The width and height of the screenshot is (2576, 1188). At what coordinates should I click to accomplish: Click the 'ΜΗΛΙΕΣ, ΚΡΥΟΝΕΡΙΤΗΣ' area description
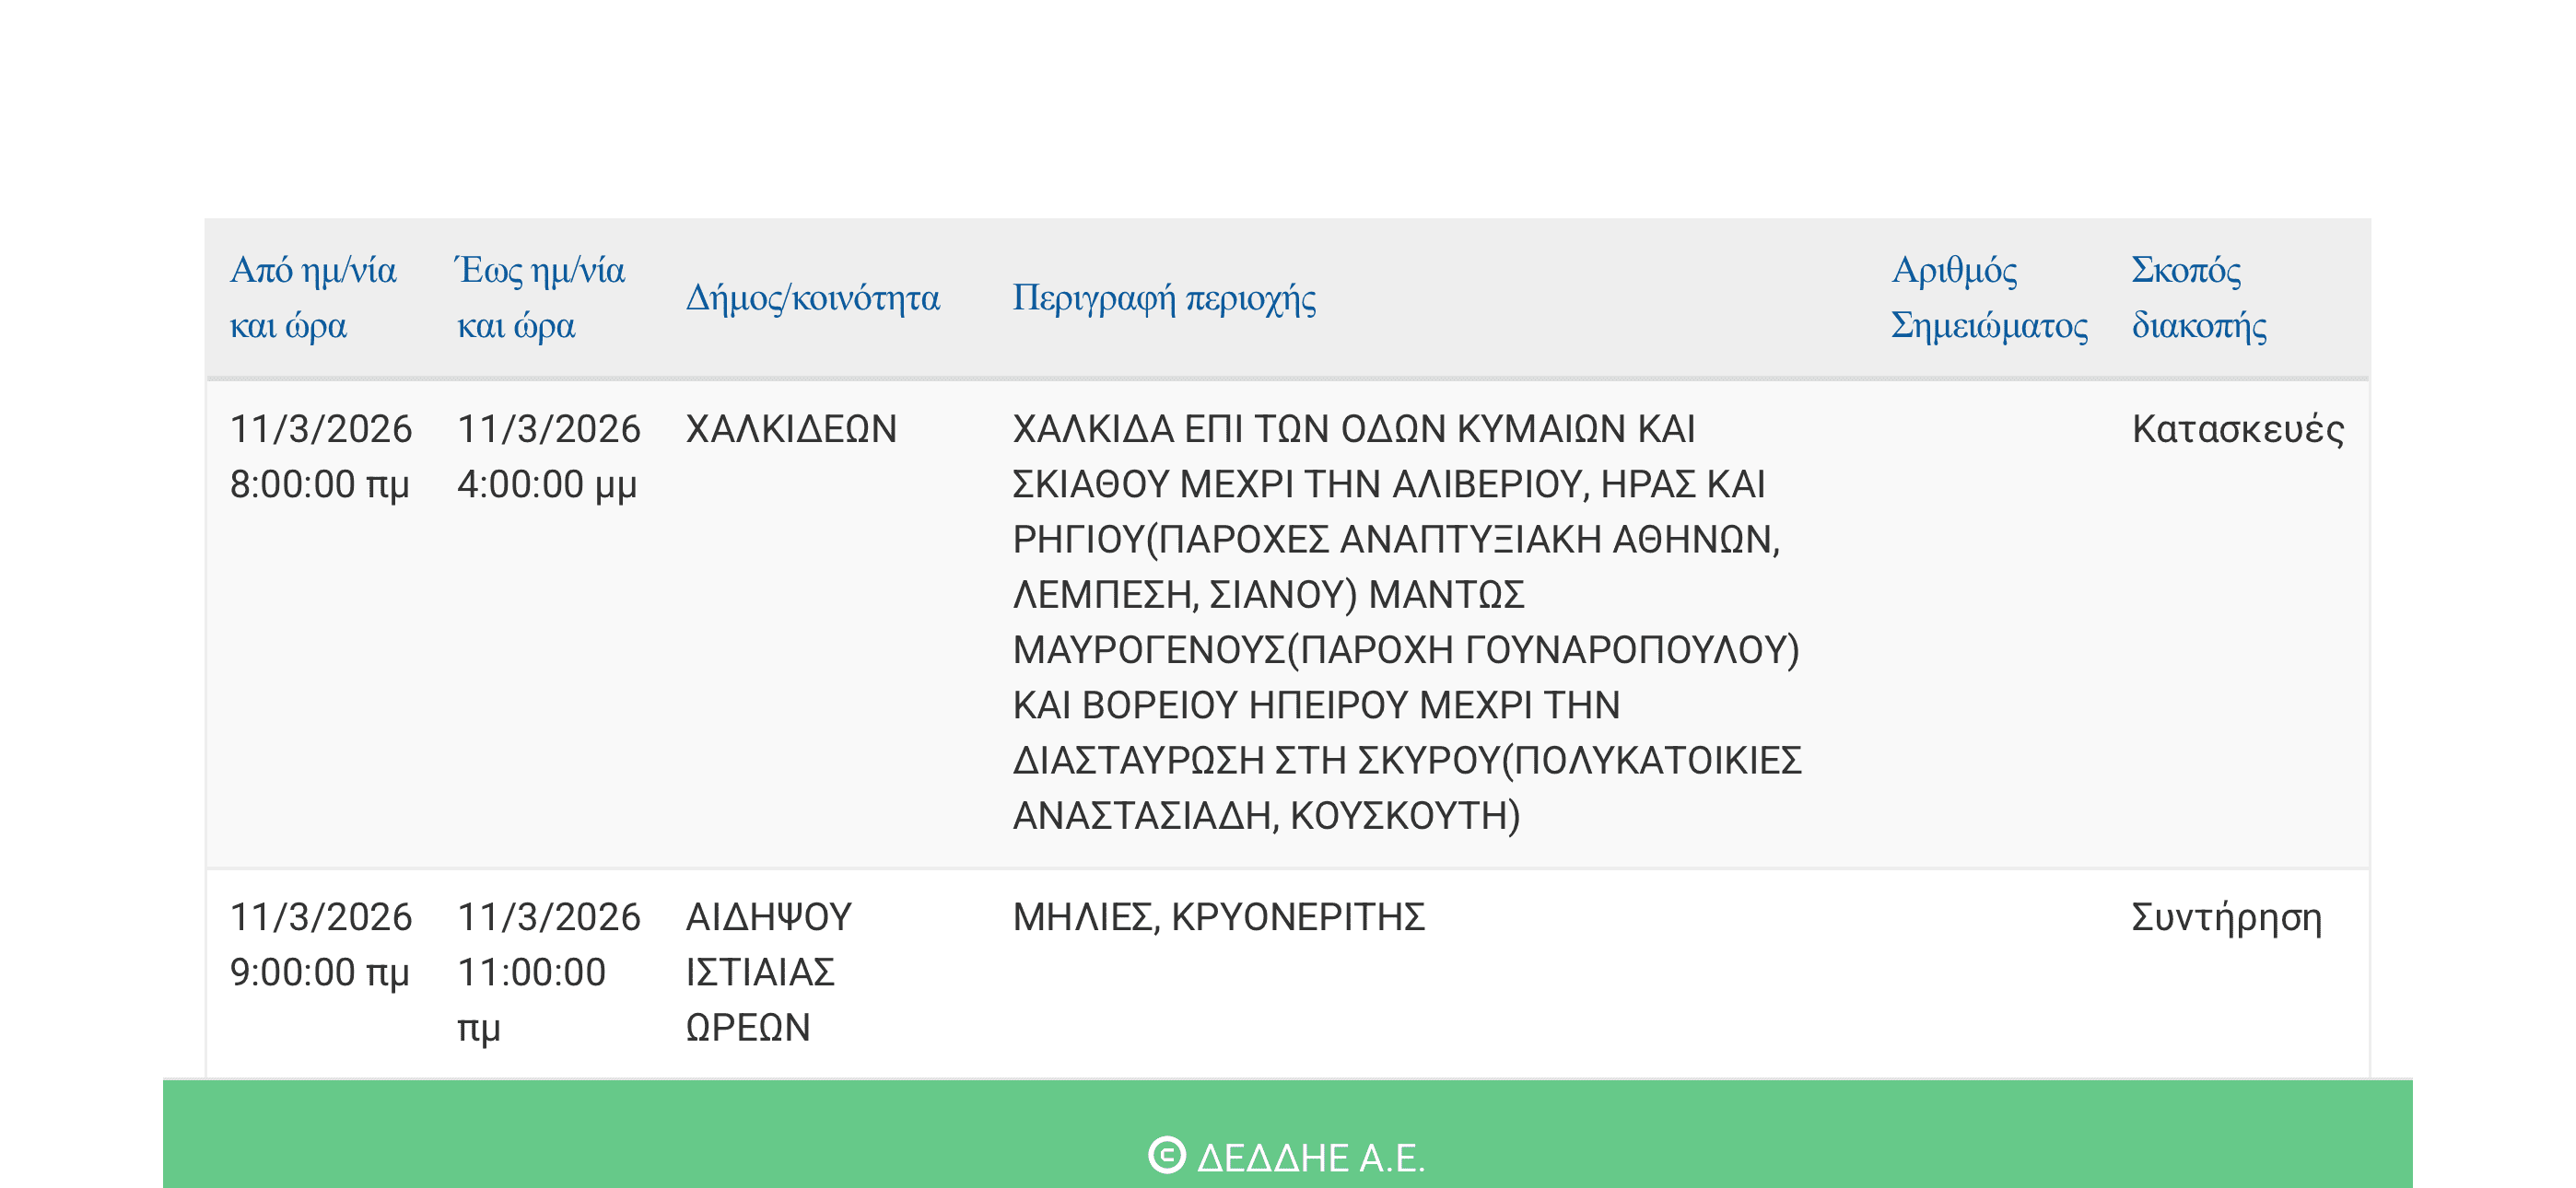[1218, 917]
